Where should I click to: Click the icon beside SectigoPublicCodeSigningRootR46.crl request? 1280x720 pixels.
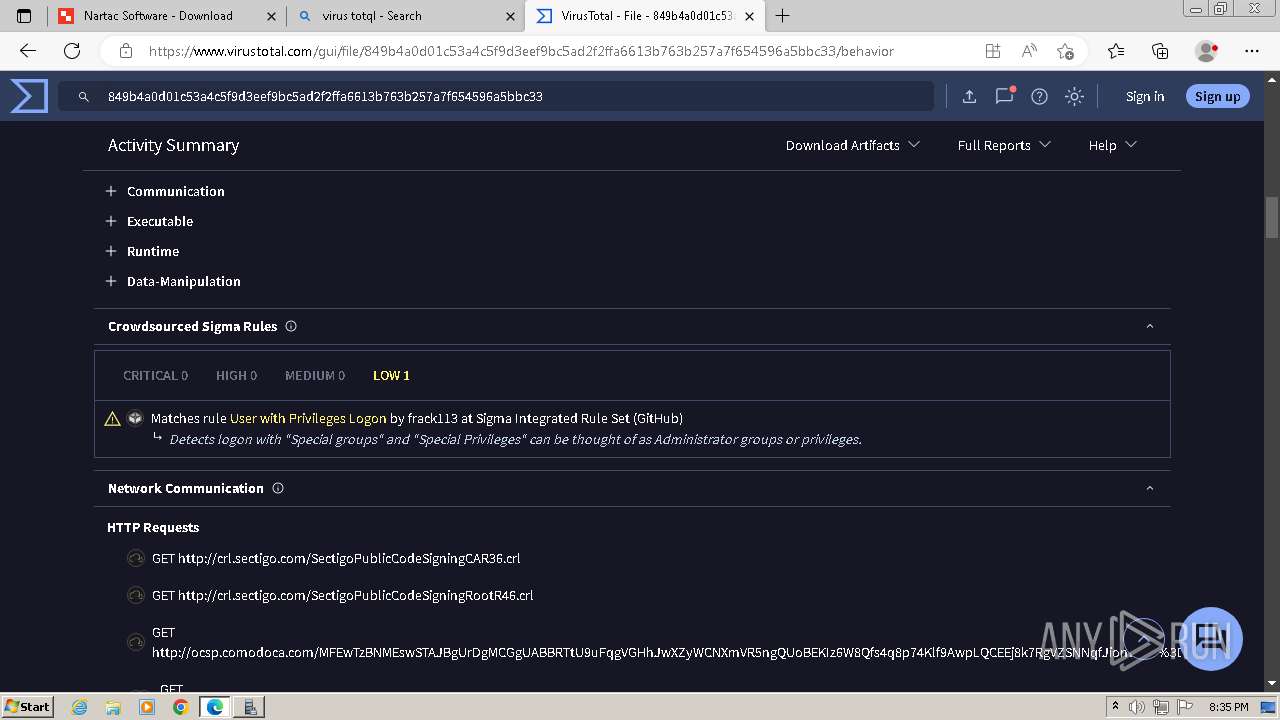point(136,595)
